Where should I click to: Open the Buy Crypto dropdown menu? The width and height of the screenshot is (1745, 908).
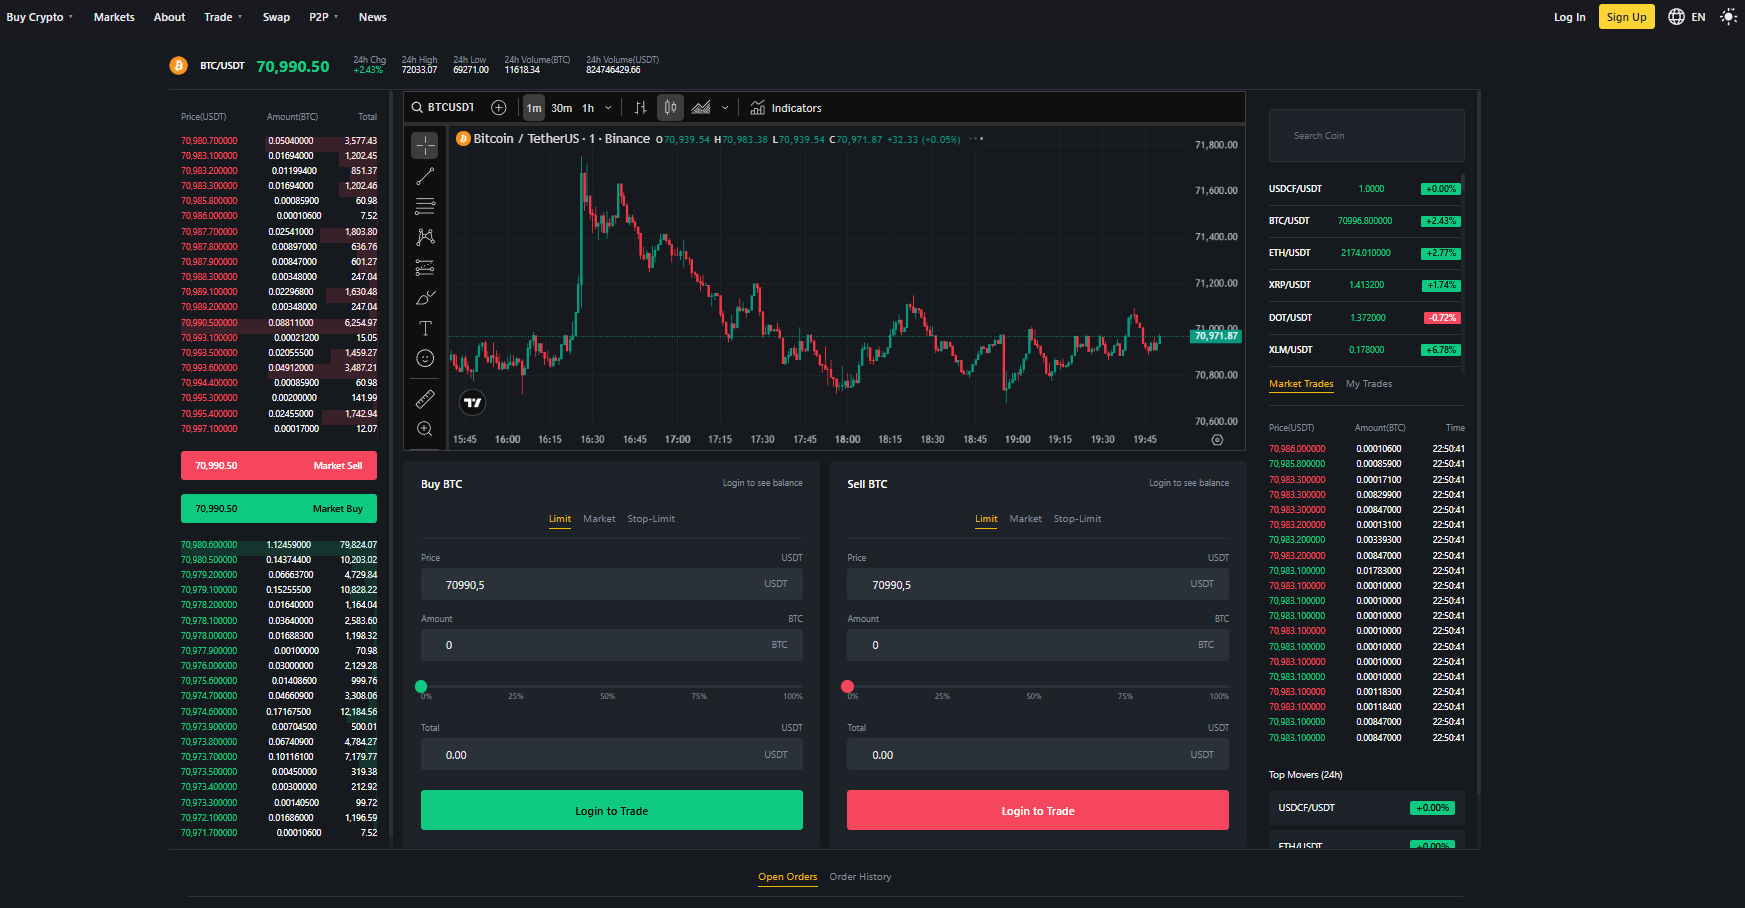pyautogui.click(x=40, y=17)
